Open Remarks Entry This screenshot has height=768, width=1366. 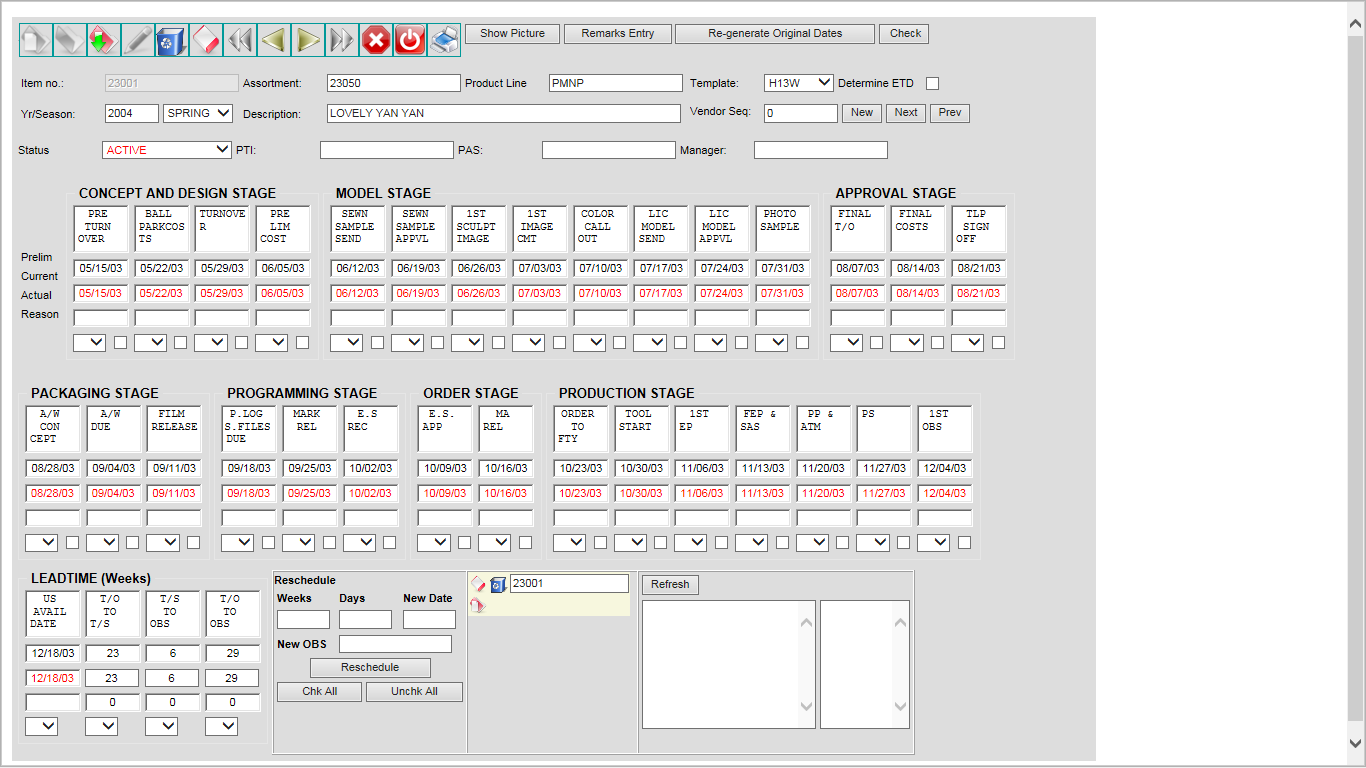618,34
